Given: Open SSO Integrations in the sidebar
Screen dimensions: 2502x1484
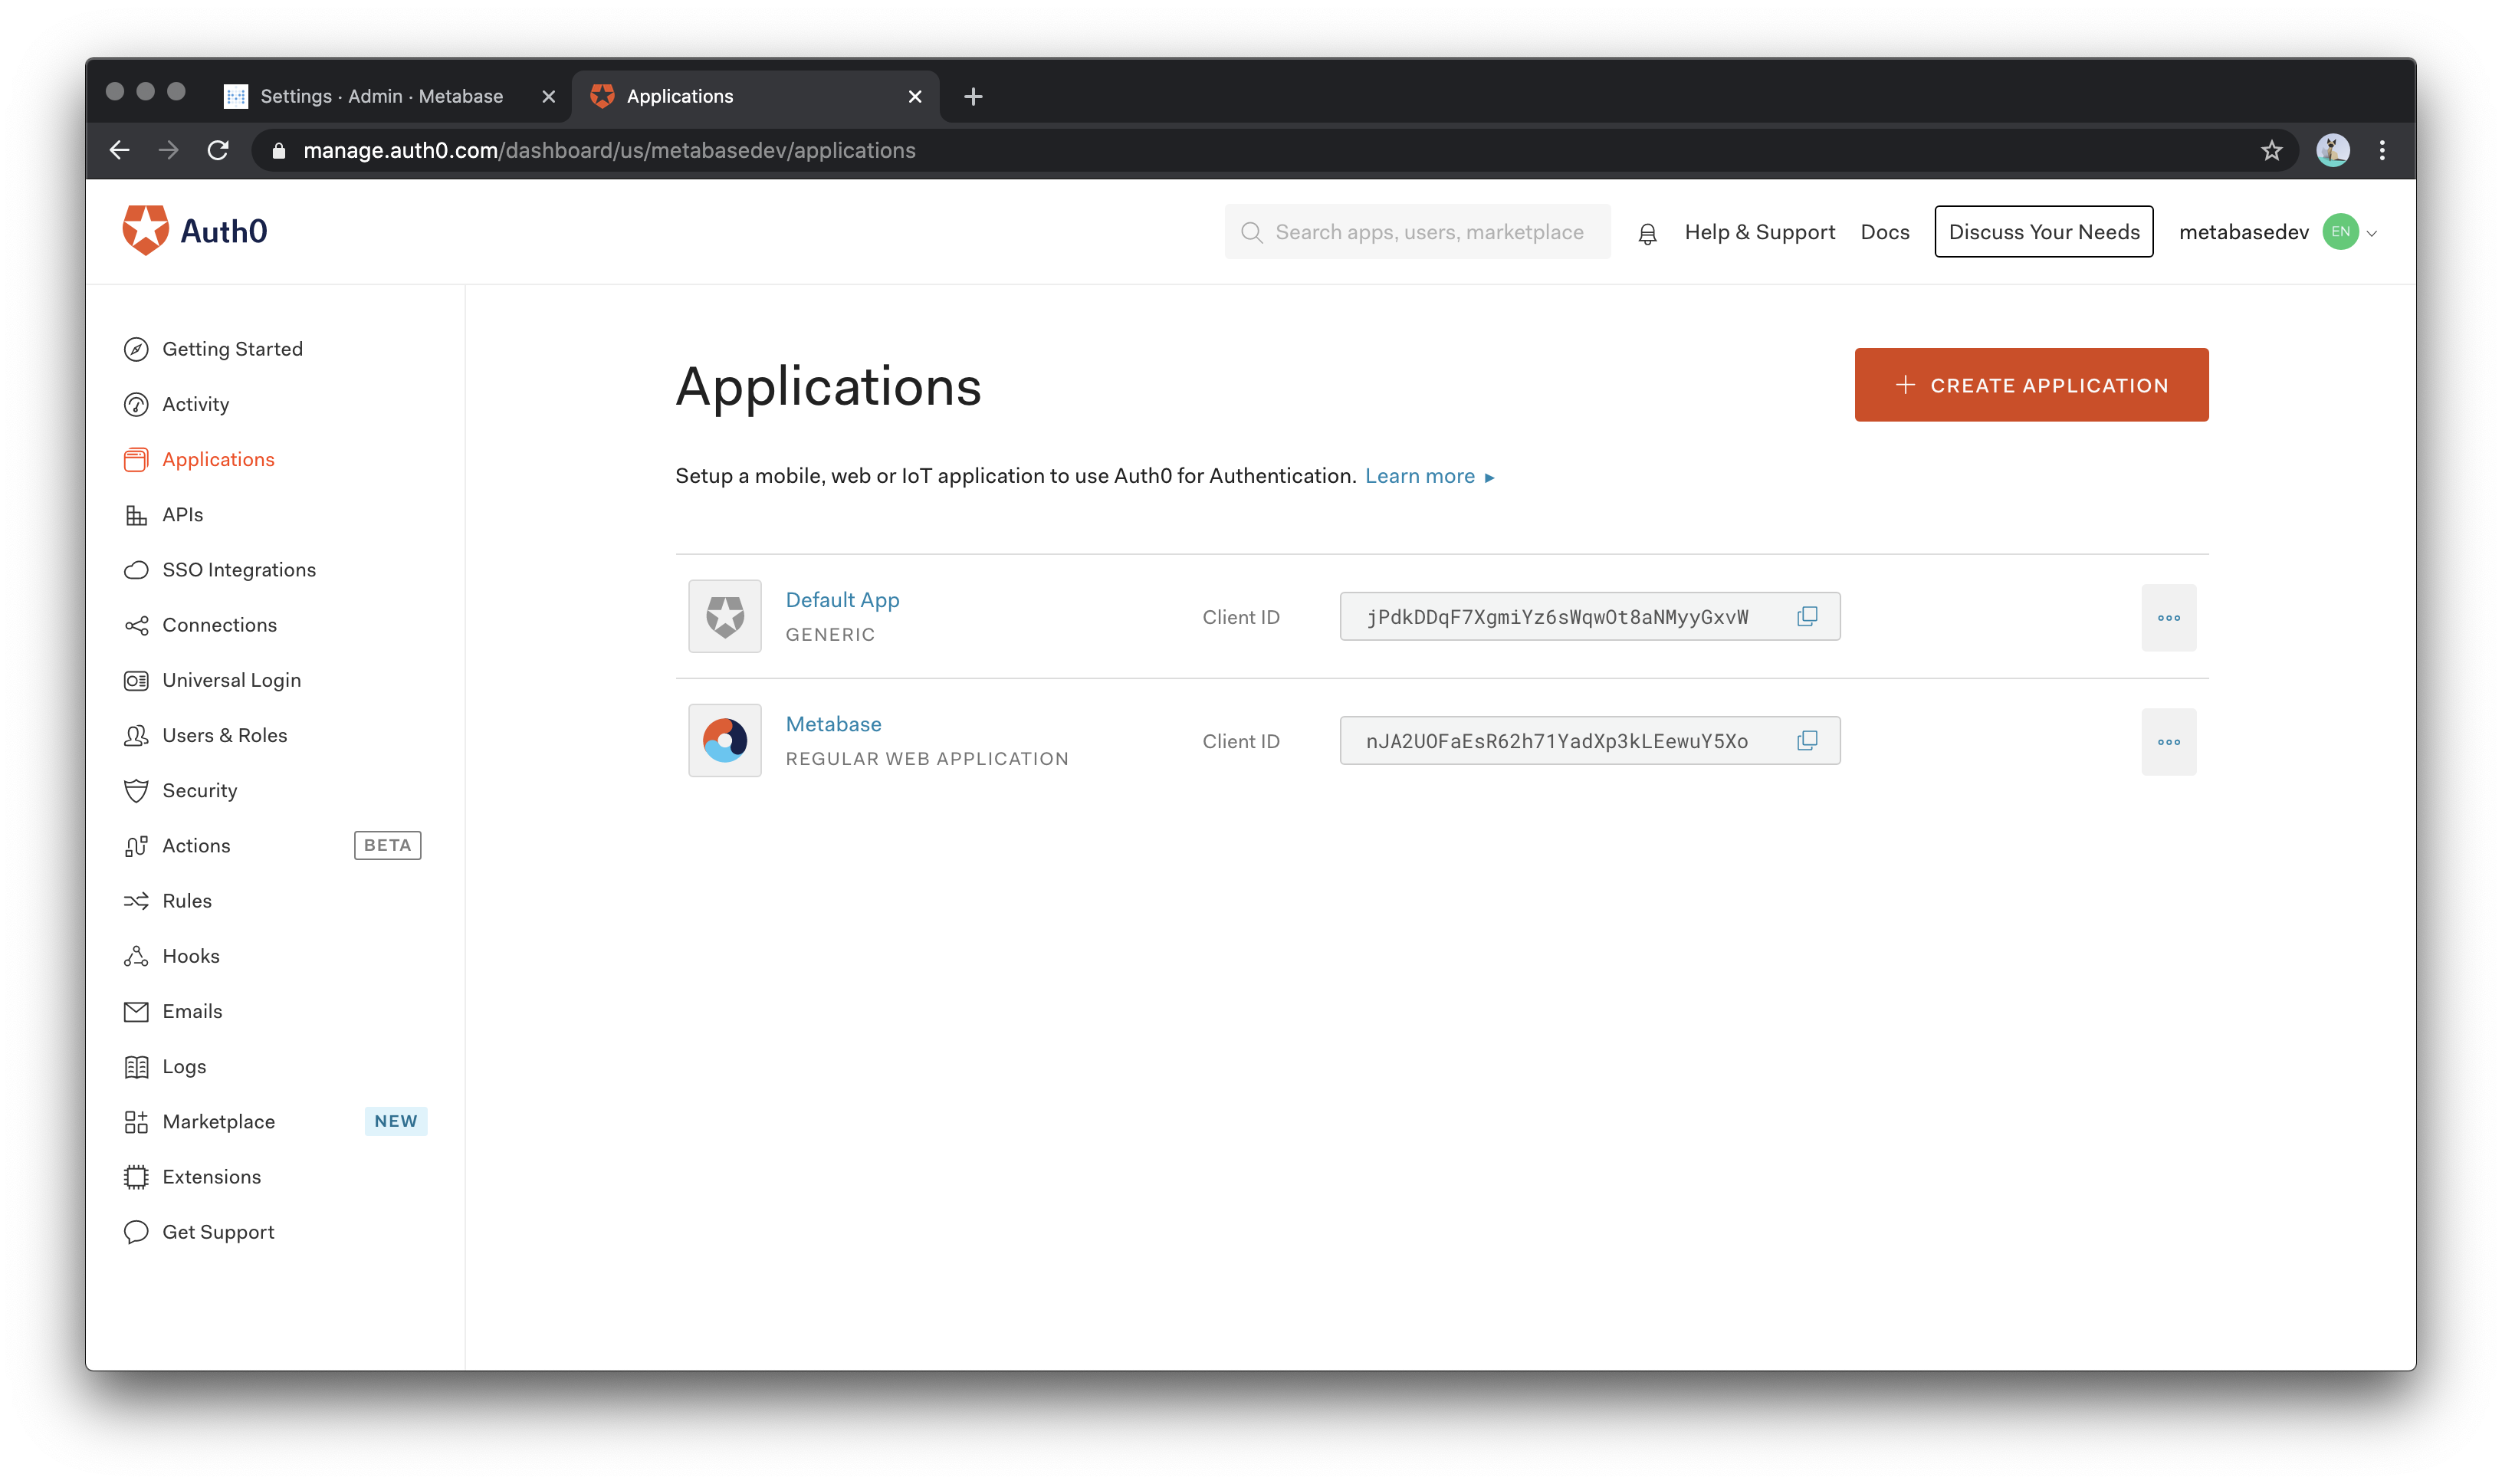Looking at the screenshot, I should (238, 569).
